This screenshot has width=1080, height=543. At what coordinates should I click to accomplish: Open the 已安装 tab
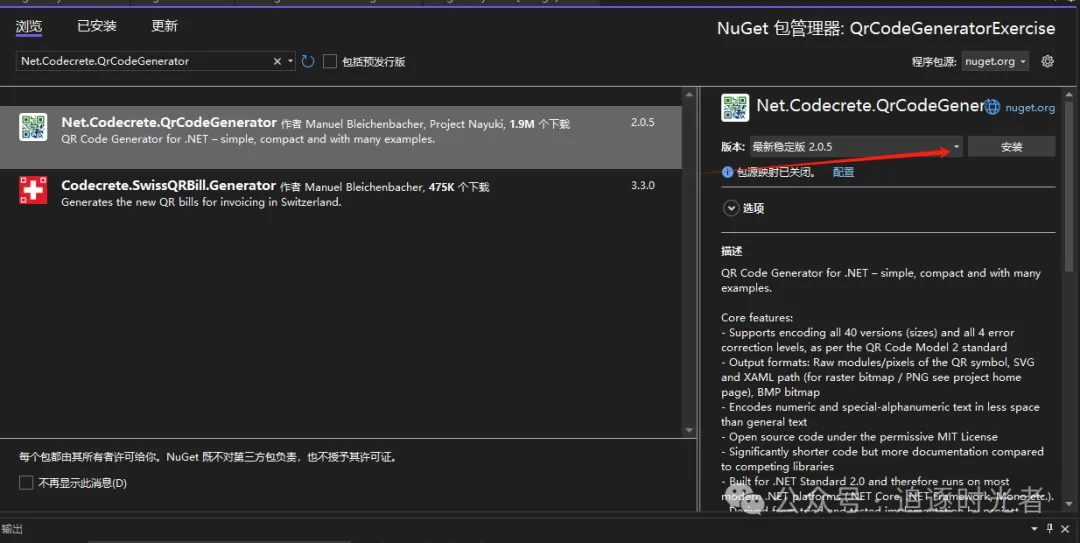point(97,26)
